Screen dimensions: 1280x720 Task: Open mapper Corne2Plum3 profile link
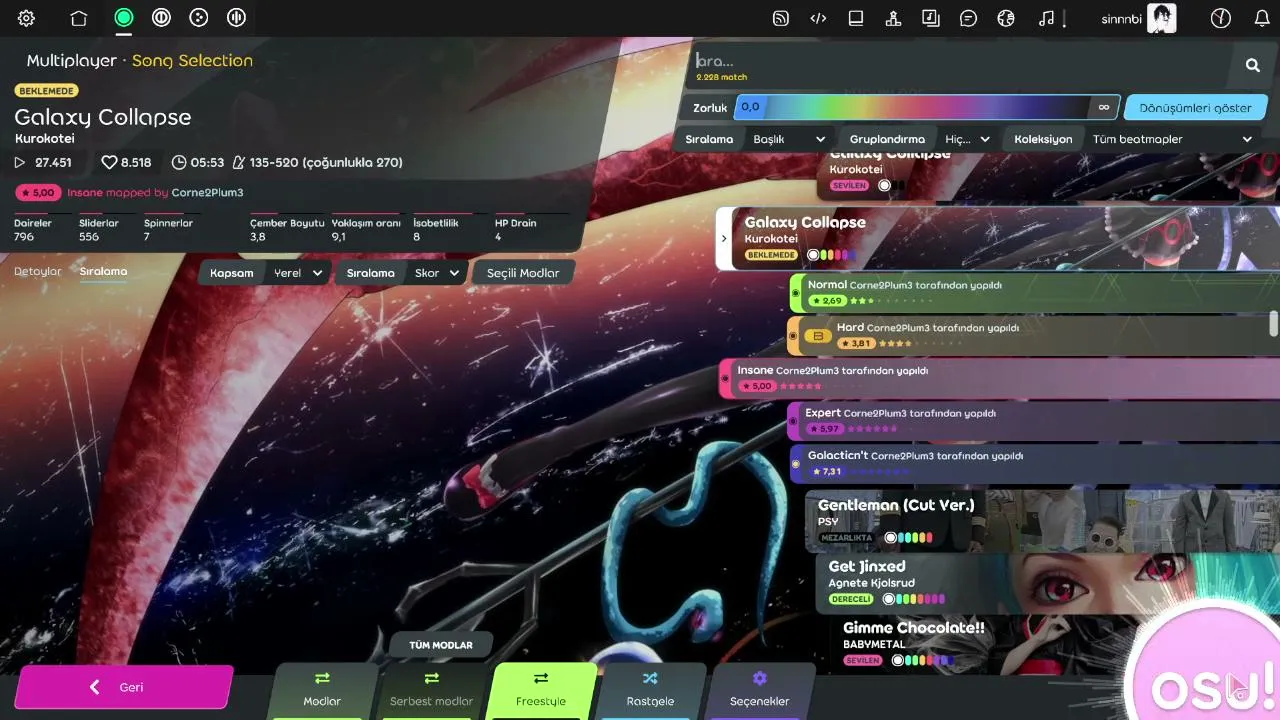click(x=207, y=192)
